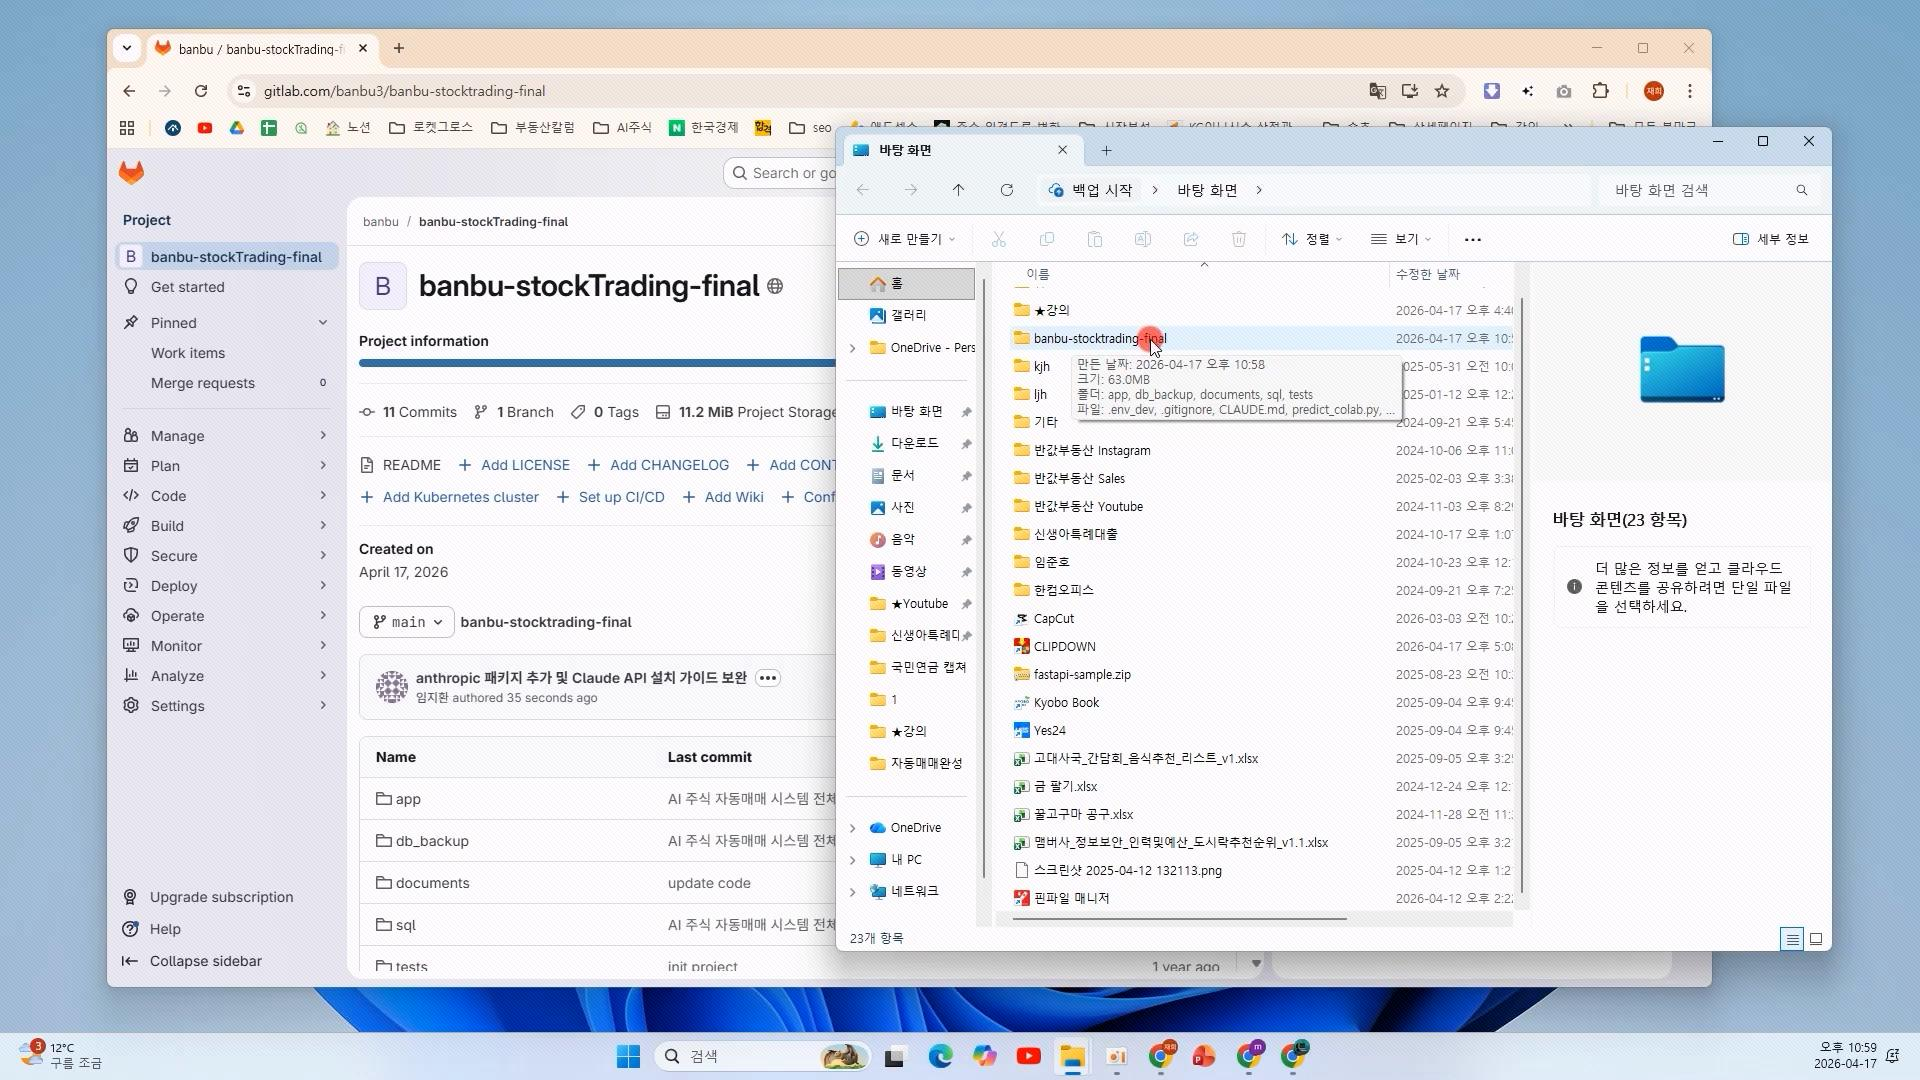Expand OneDrive - Personal tree node
The width and height of the screenshot is (1920, 1080).
[x=853, y=348]
